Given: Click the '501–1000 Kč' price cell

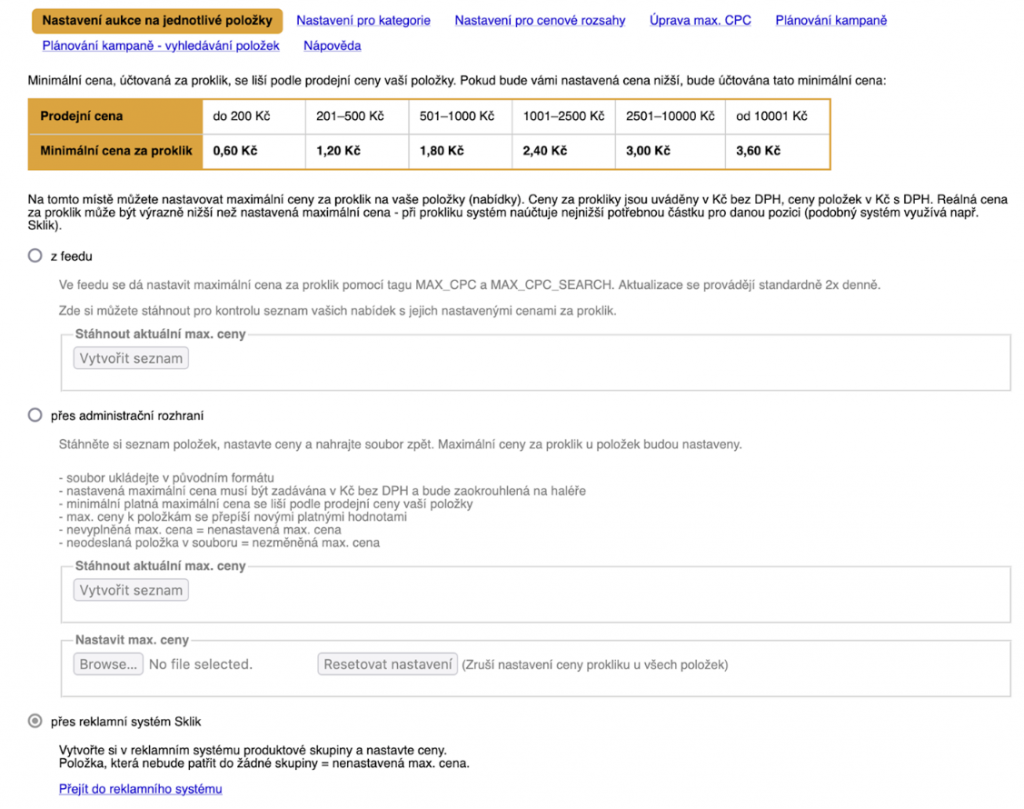Looking at the screenshot, I should click(x=460, y=116).
